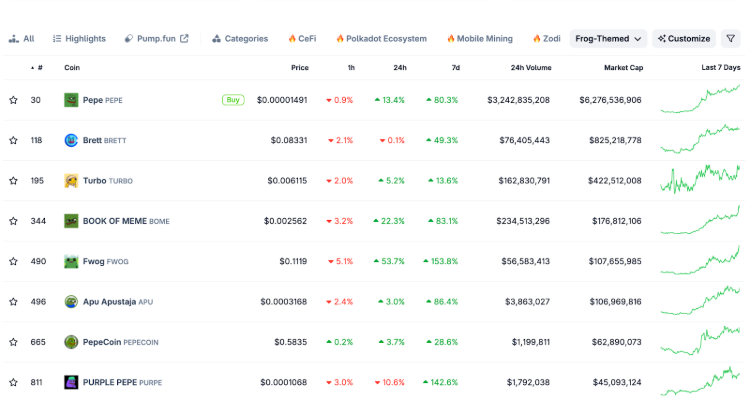Sort by the 7d change column

tap(456, 68)
